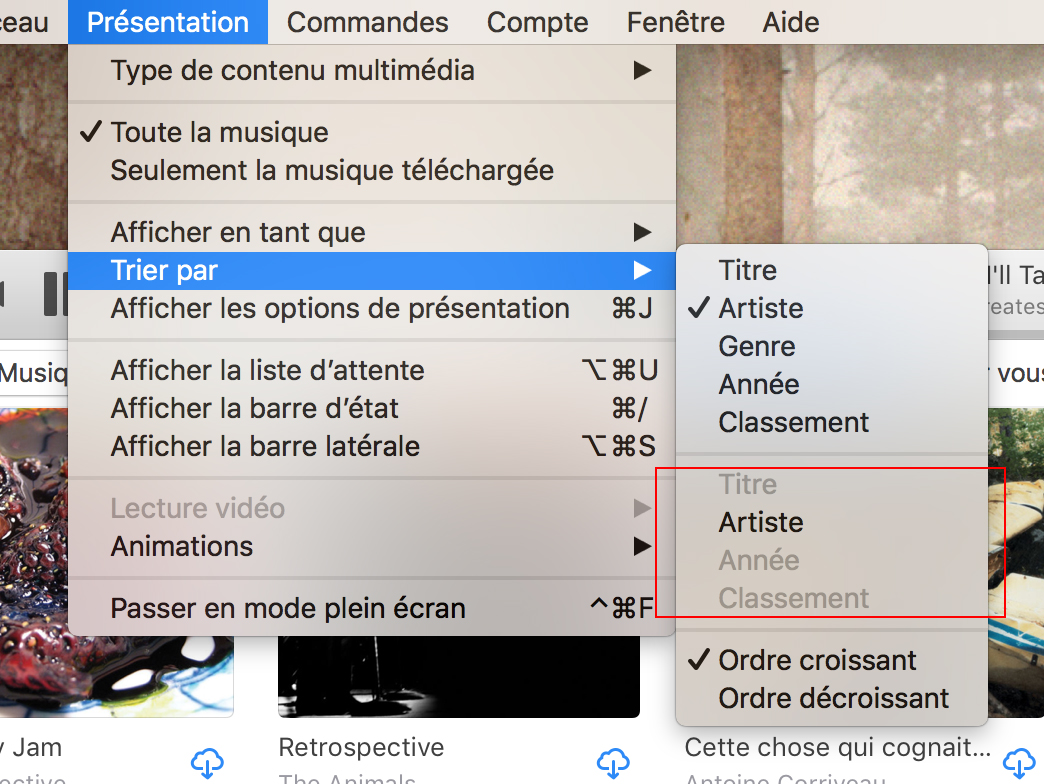This screenshot has height=784, width=1044.
Task: Open the Aide menu
Action: pos(790,22)
